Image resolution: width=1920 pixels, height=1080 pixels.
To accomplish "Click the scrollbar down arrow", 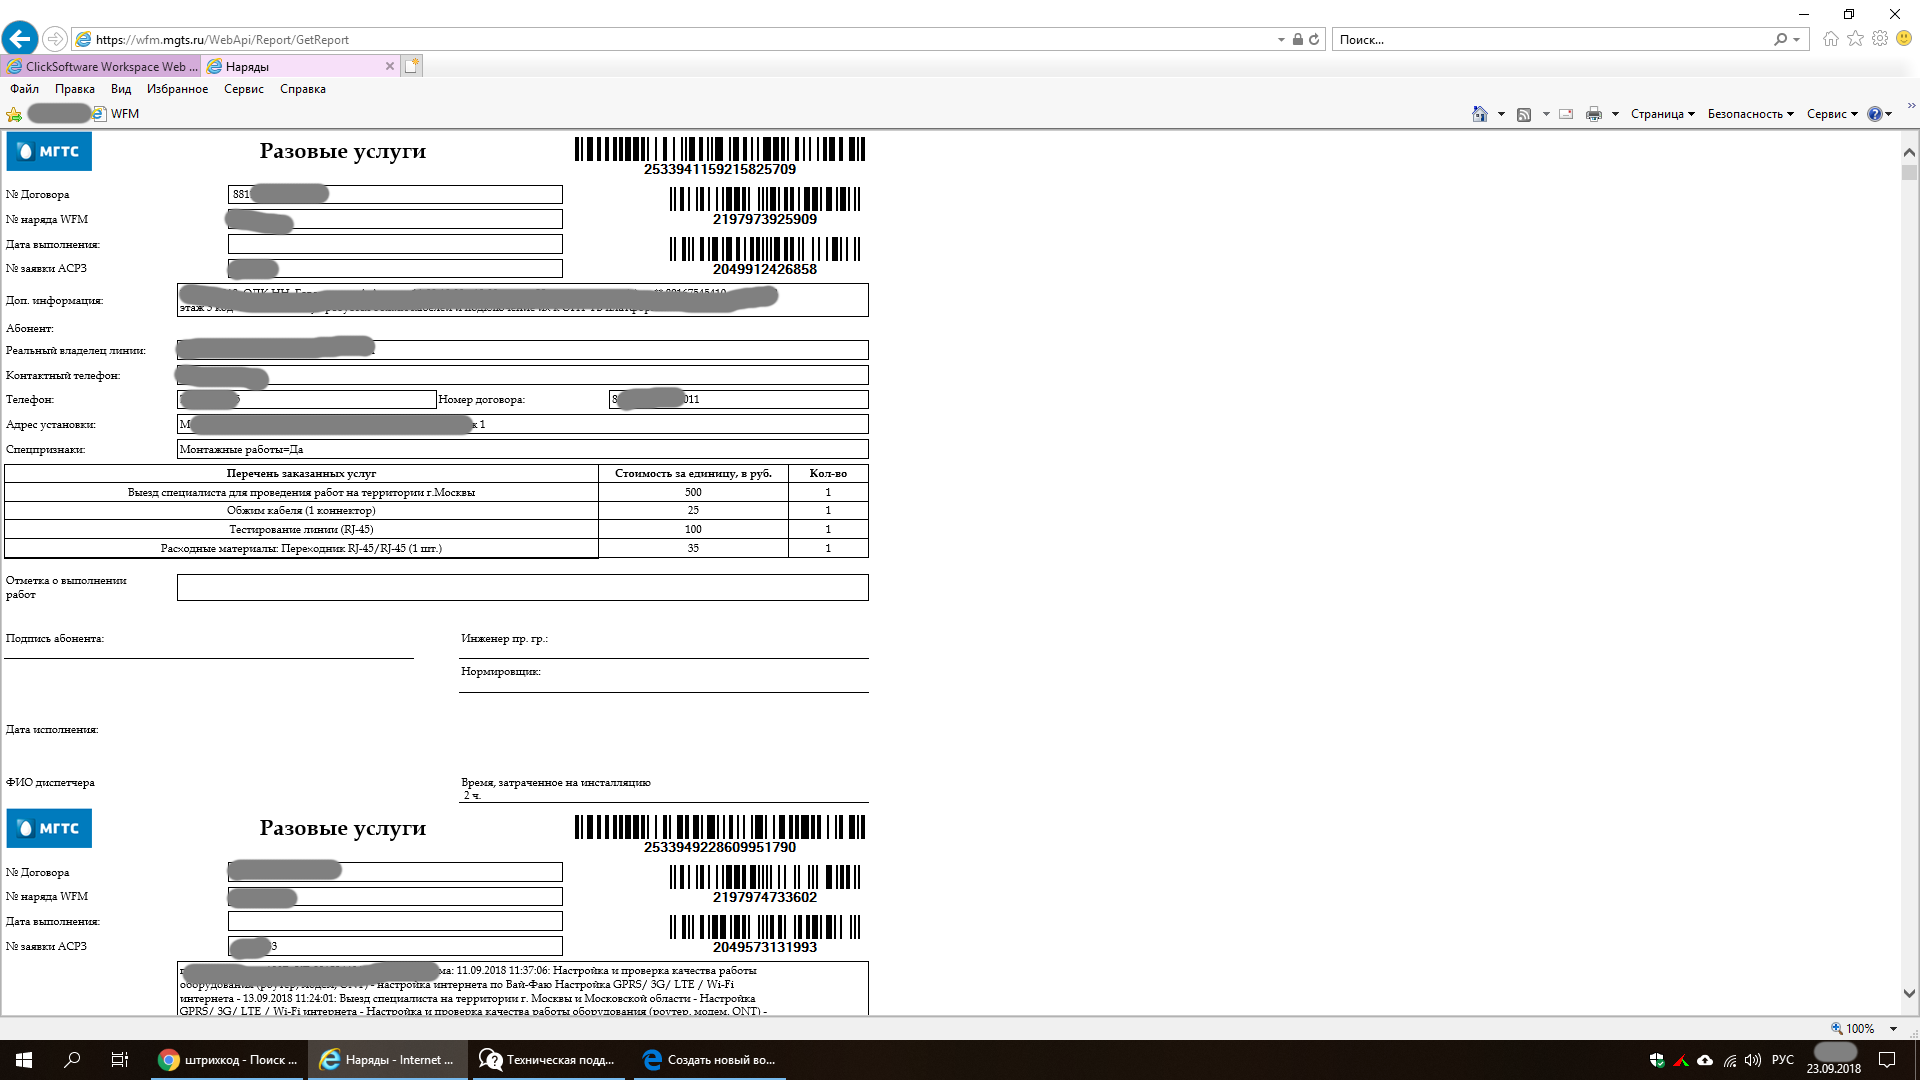I will pyautogui.click(x=1909, y=994).
